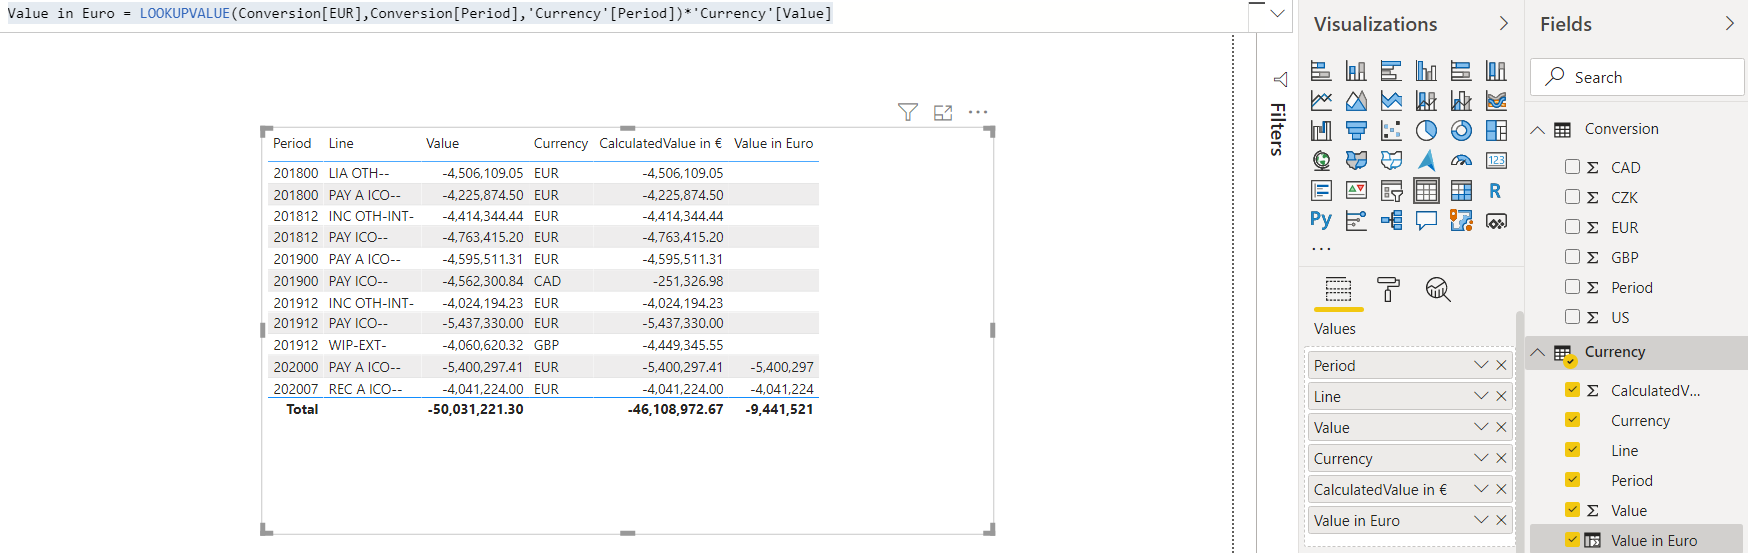Screen dimensions: 1748x553
Task: Click the Fields Search box
Action: (x=1637, y=77)
